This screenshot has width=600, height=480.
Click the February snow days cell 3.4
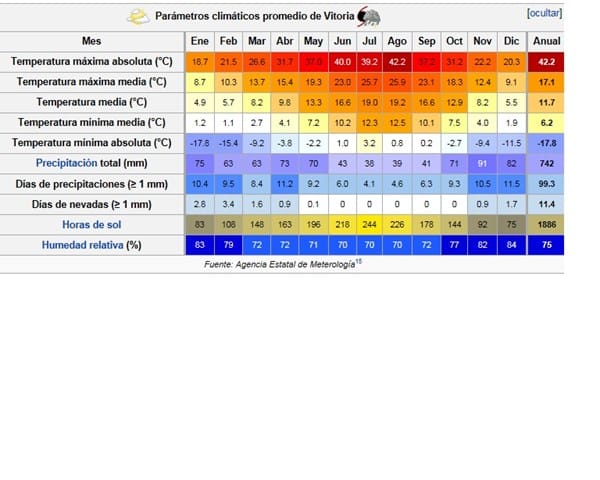tap(228, 204)
